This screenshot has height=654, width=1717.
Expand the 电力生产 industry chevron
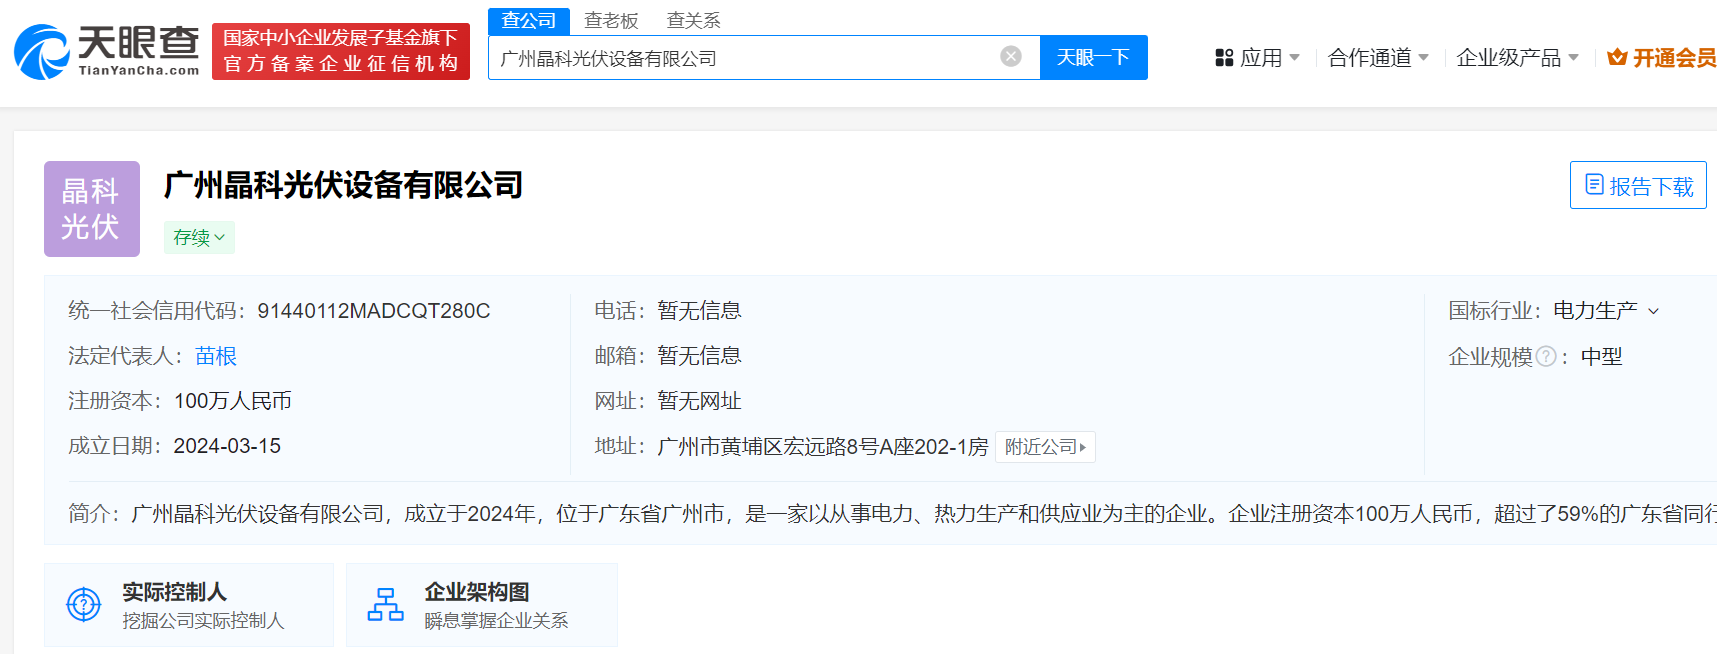click(1653, 311)
